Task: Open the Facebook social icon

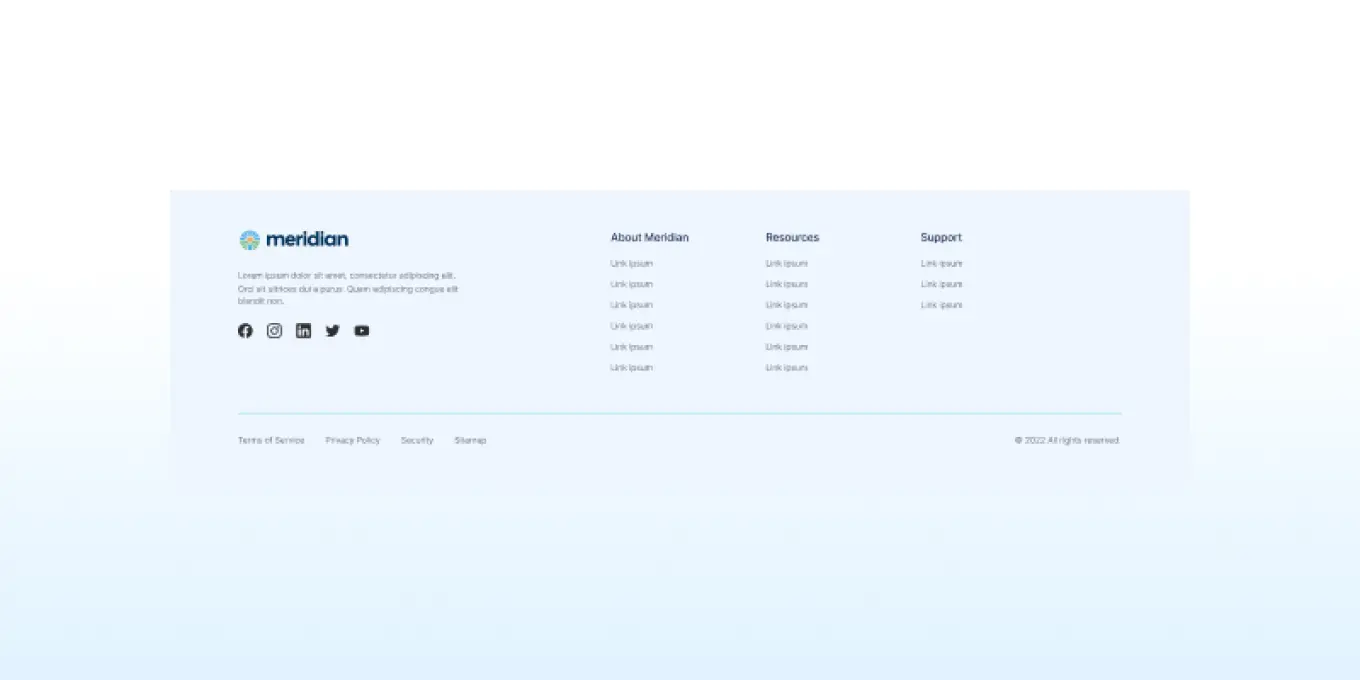Action: click(245, 331)
